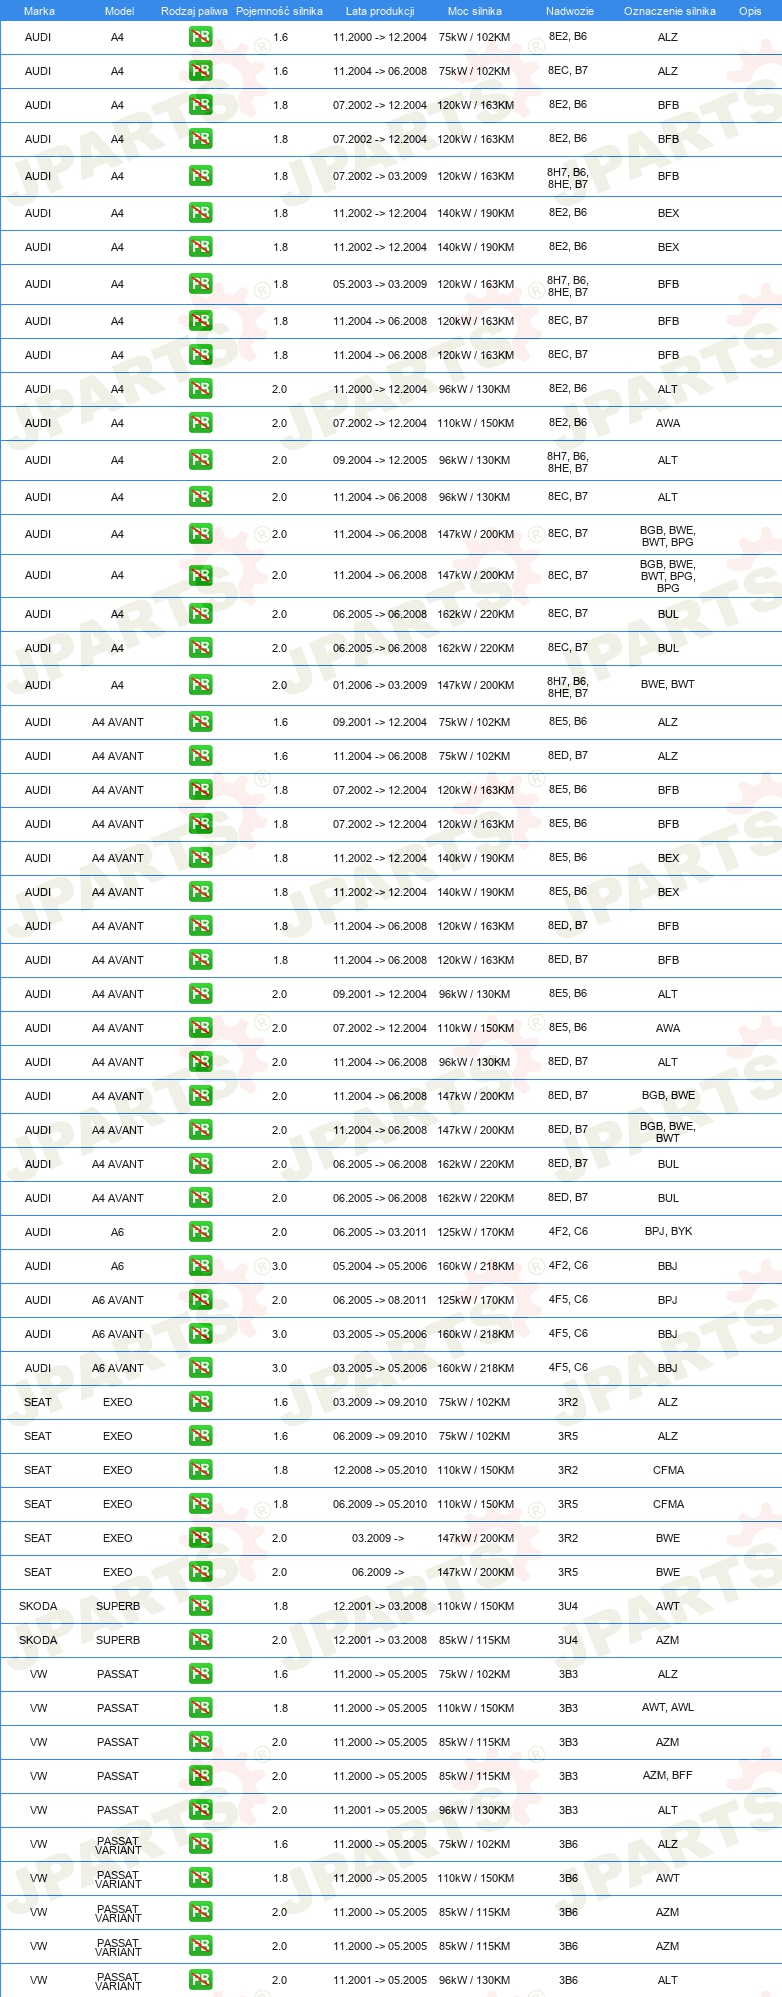Click engine code 'BGB, BWE' in A4 Avant row
The image size is (782, 1997).
tap(668, 1096)
